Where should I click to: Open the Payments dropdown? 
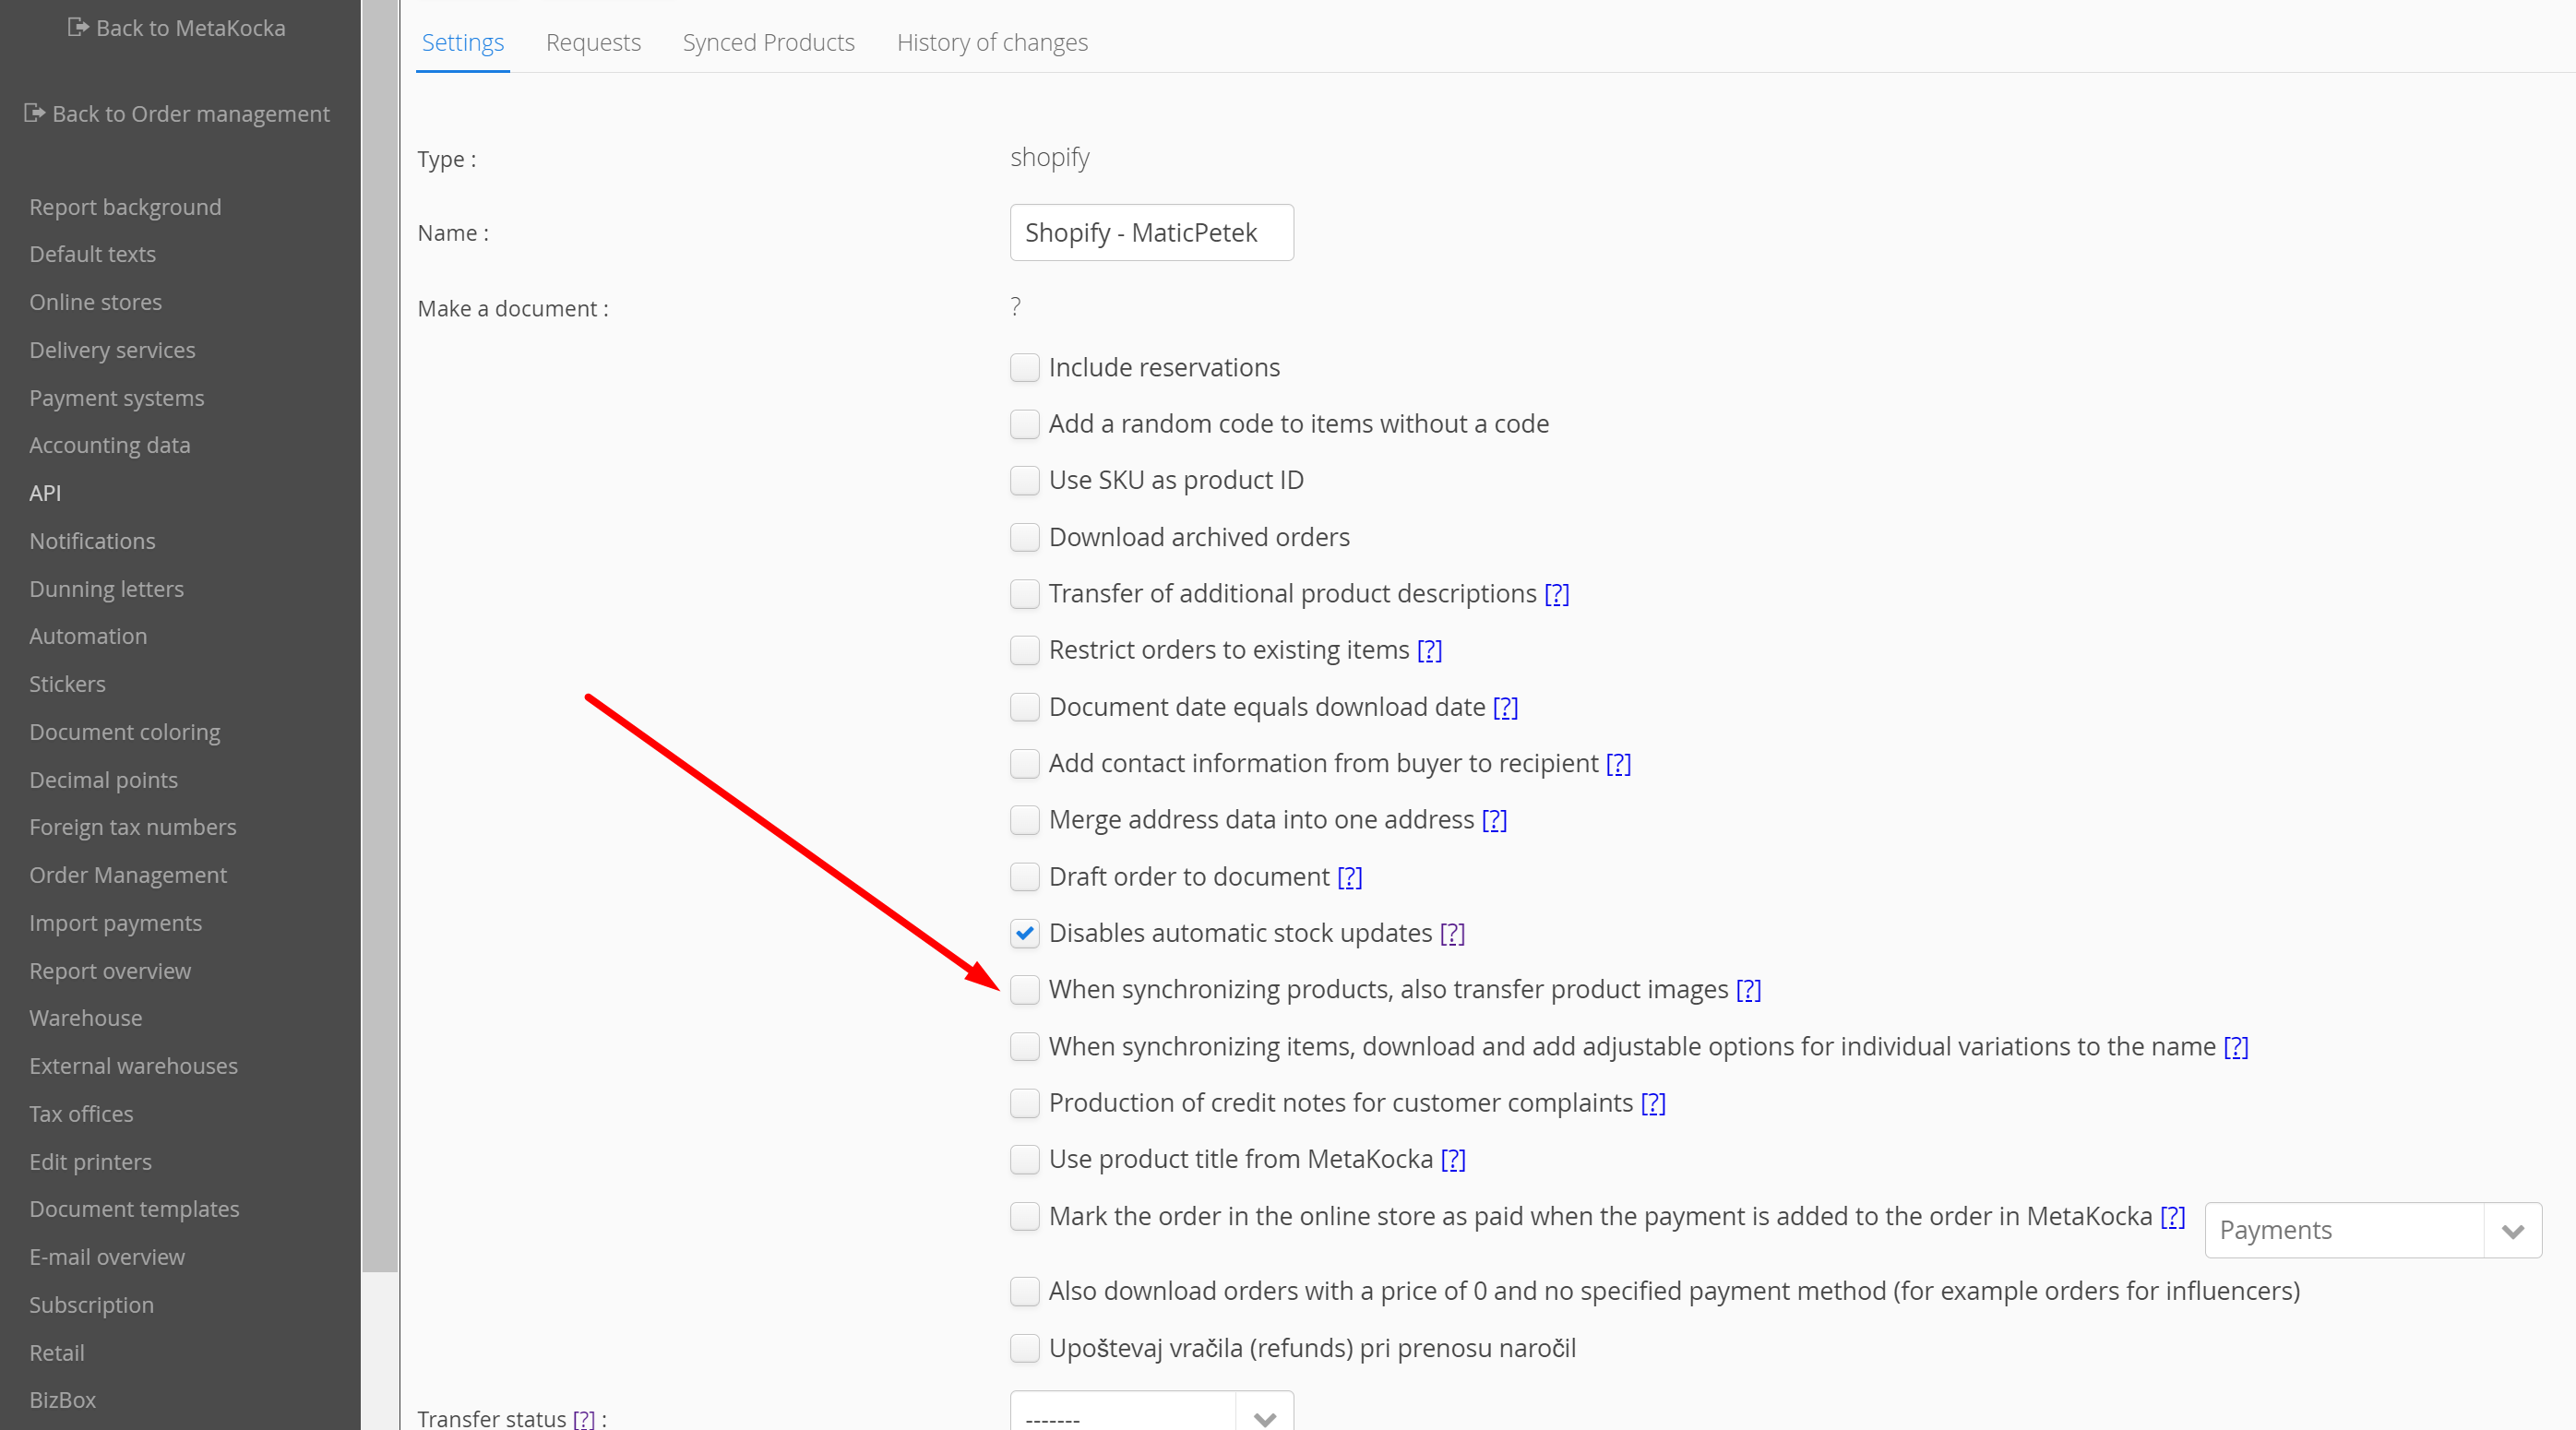click(x=2372, y=1230)
